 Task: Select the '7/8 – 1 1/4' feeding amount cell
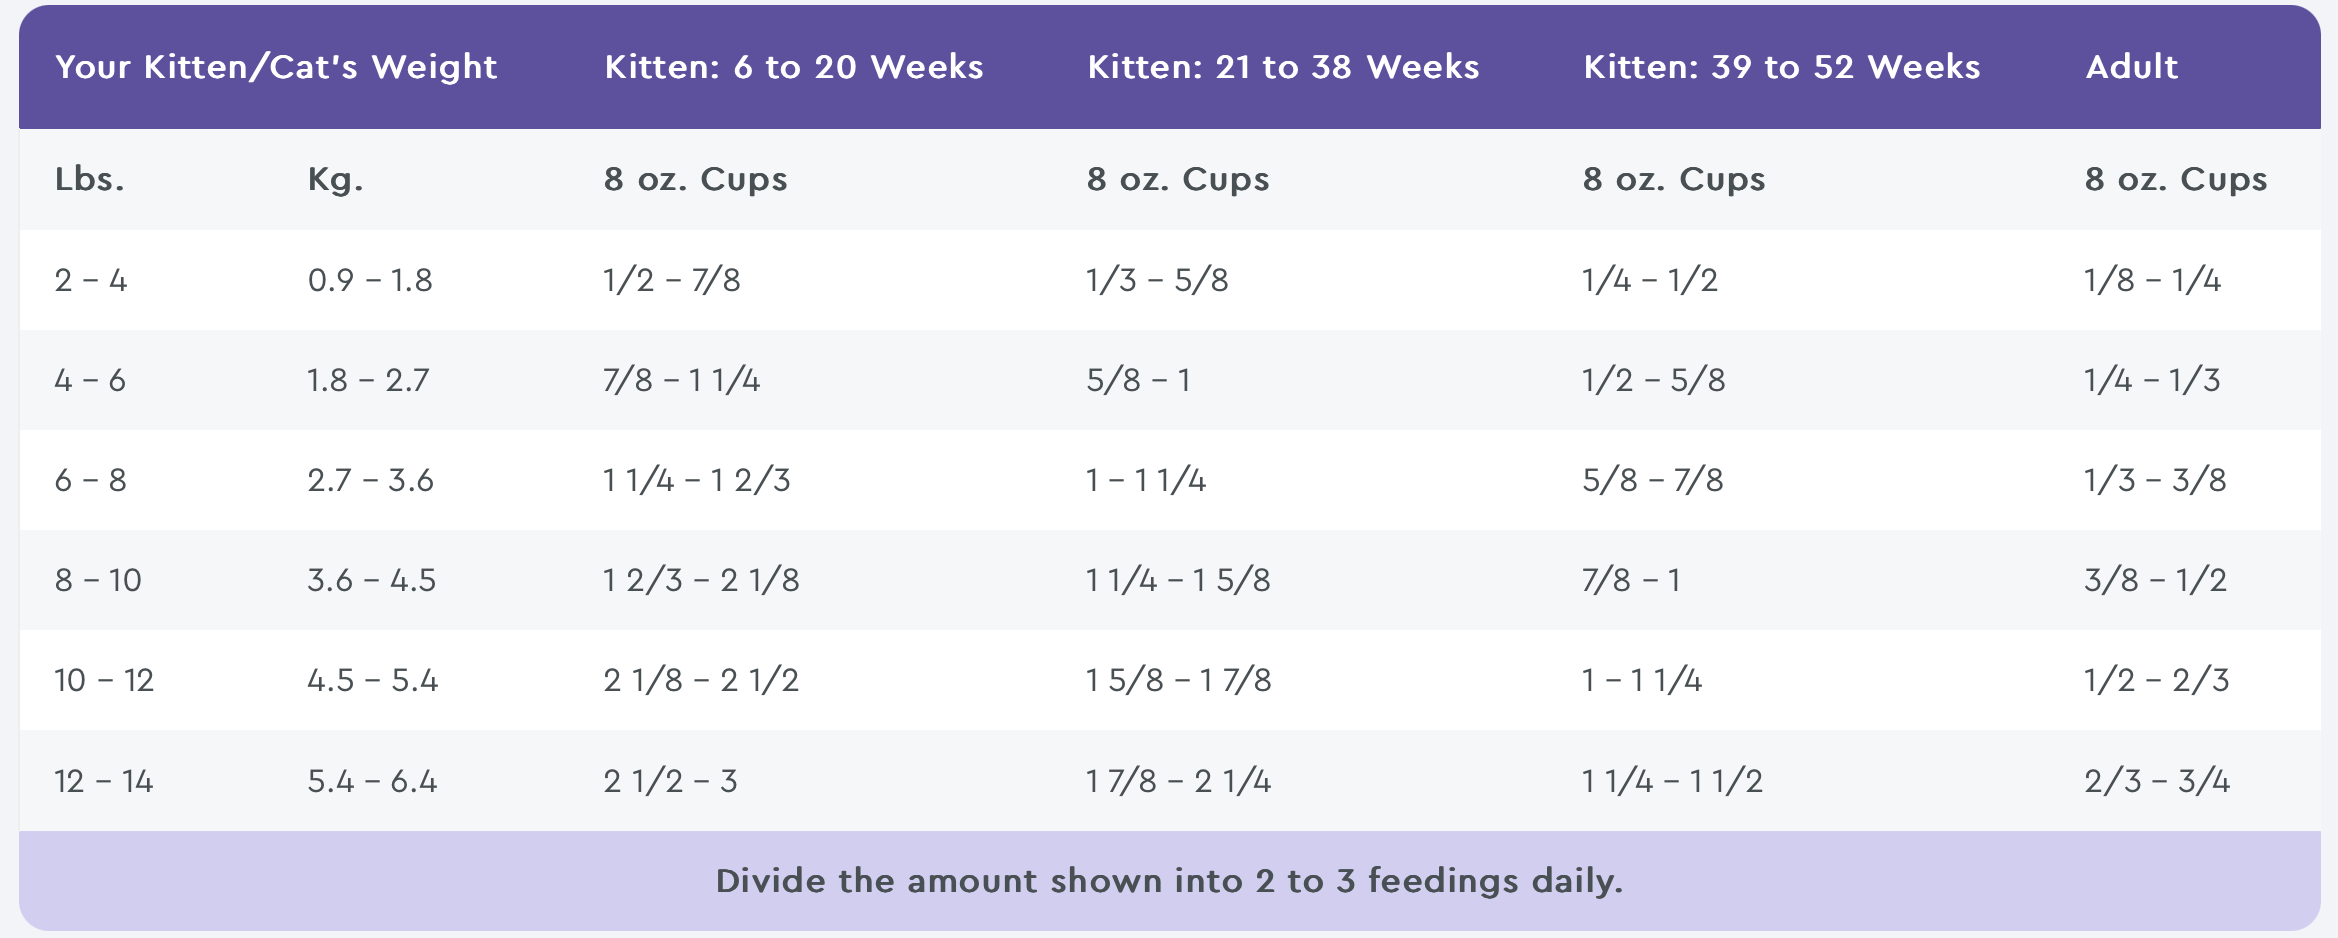pyautogui.click(x=681, y=380)
